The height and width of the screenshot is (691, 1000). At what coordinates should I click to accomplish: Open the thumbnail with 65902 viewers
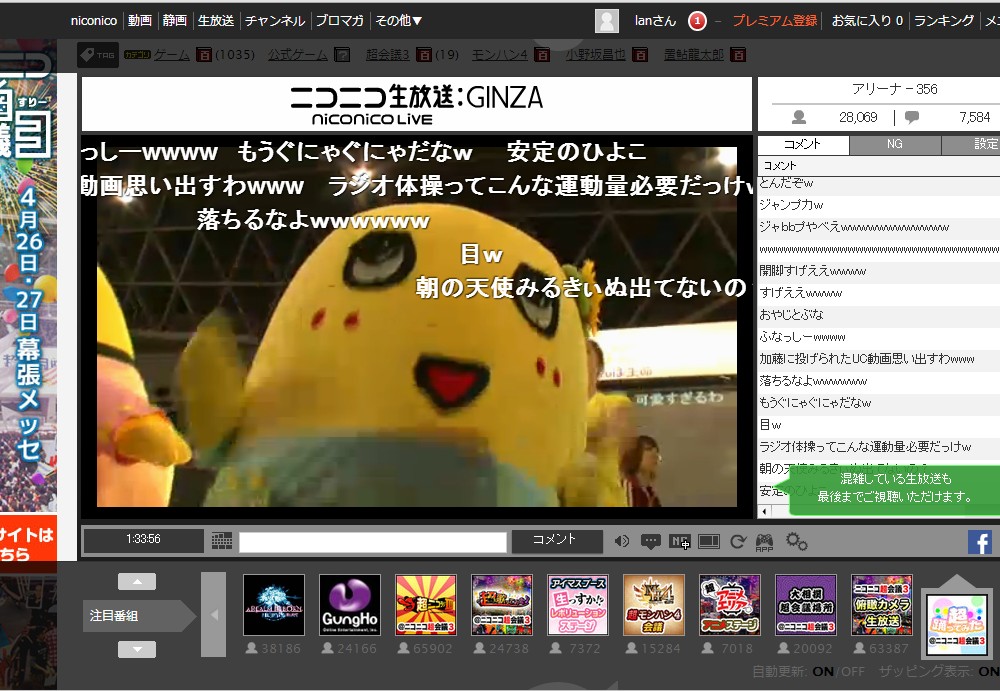(x=426, y=605)
